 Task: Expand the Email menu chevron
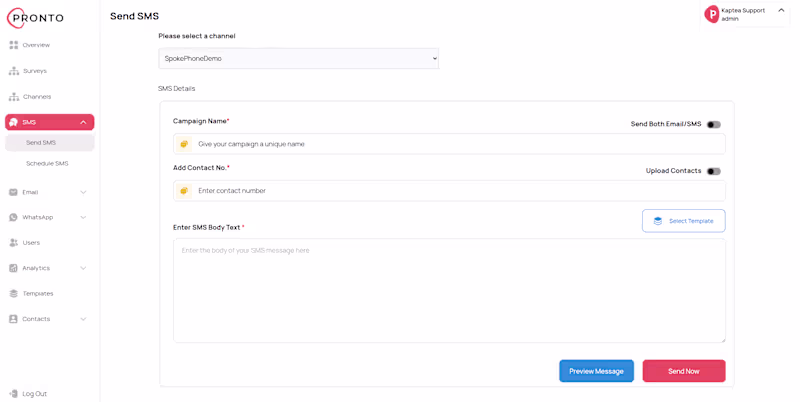coord(83,192)
